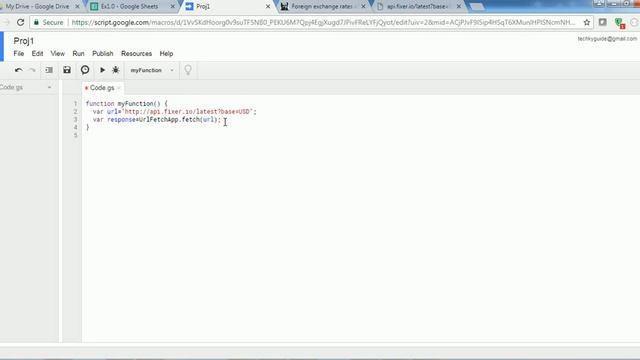
Task: Open the Run menu
Action: pos(78,53)
